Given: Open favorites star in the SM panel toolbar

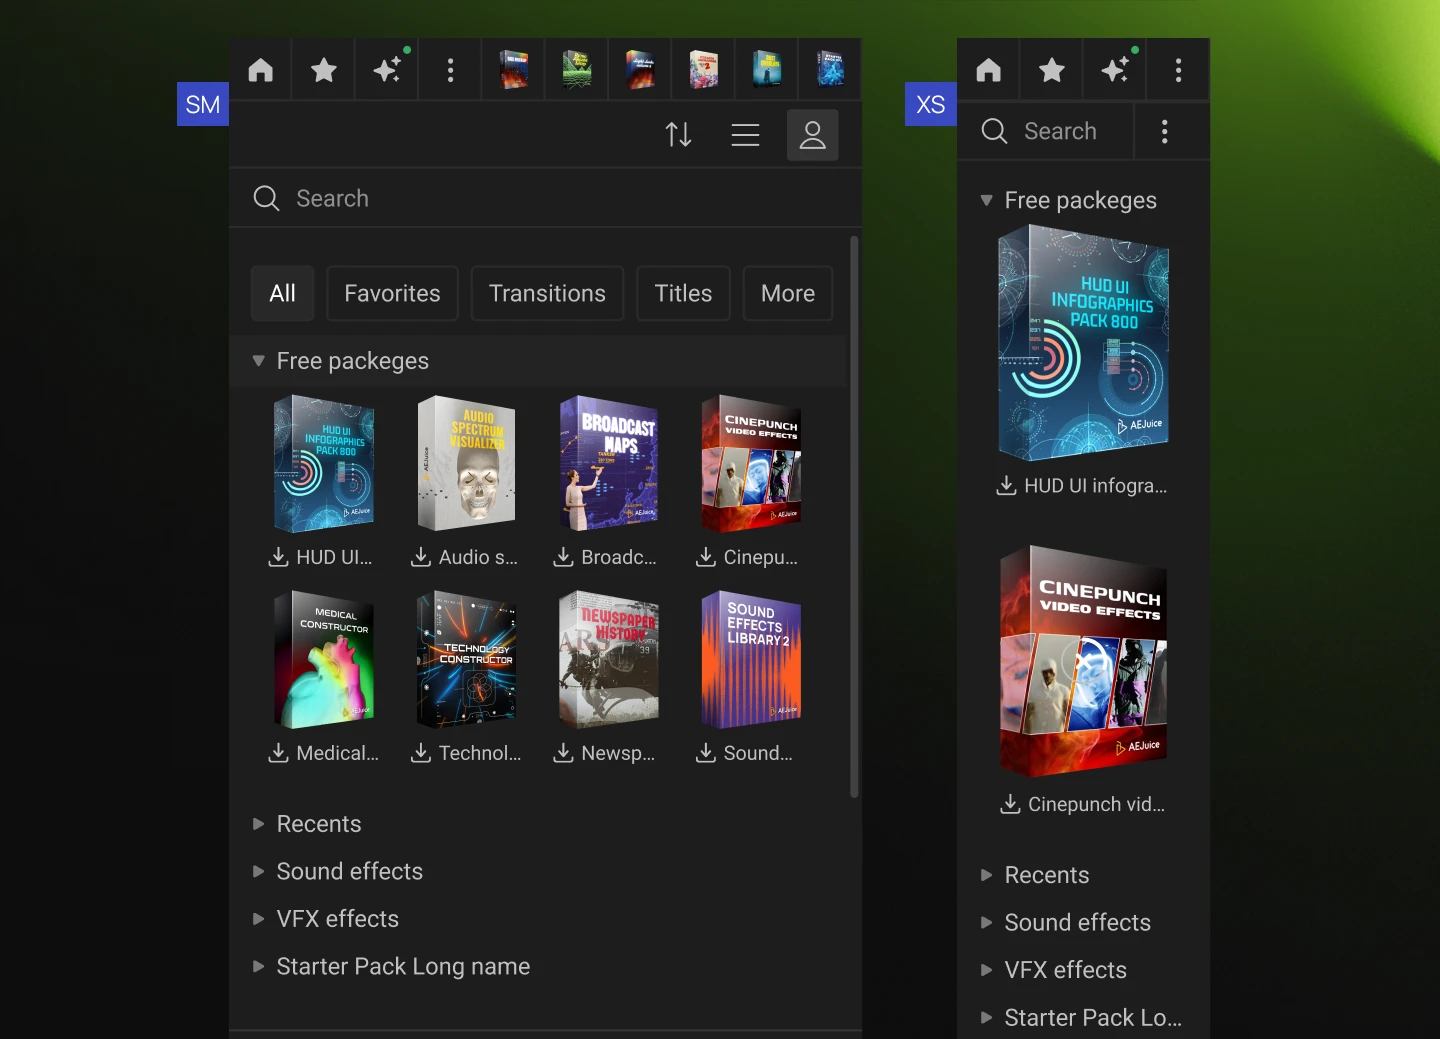Looking at the screenshot, I should [x=324, y=70].
